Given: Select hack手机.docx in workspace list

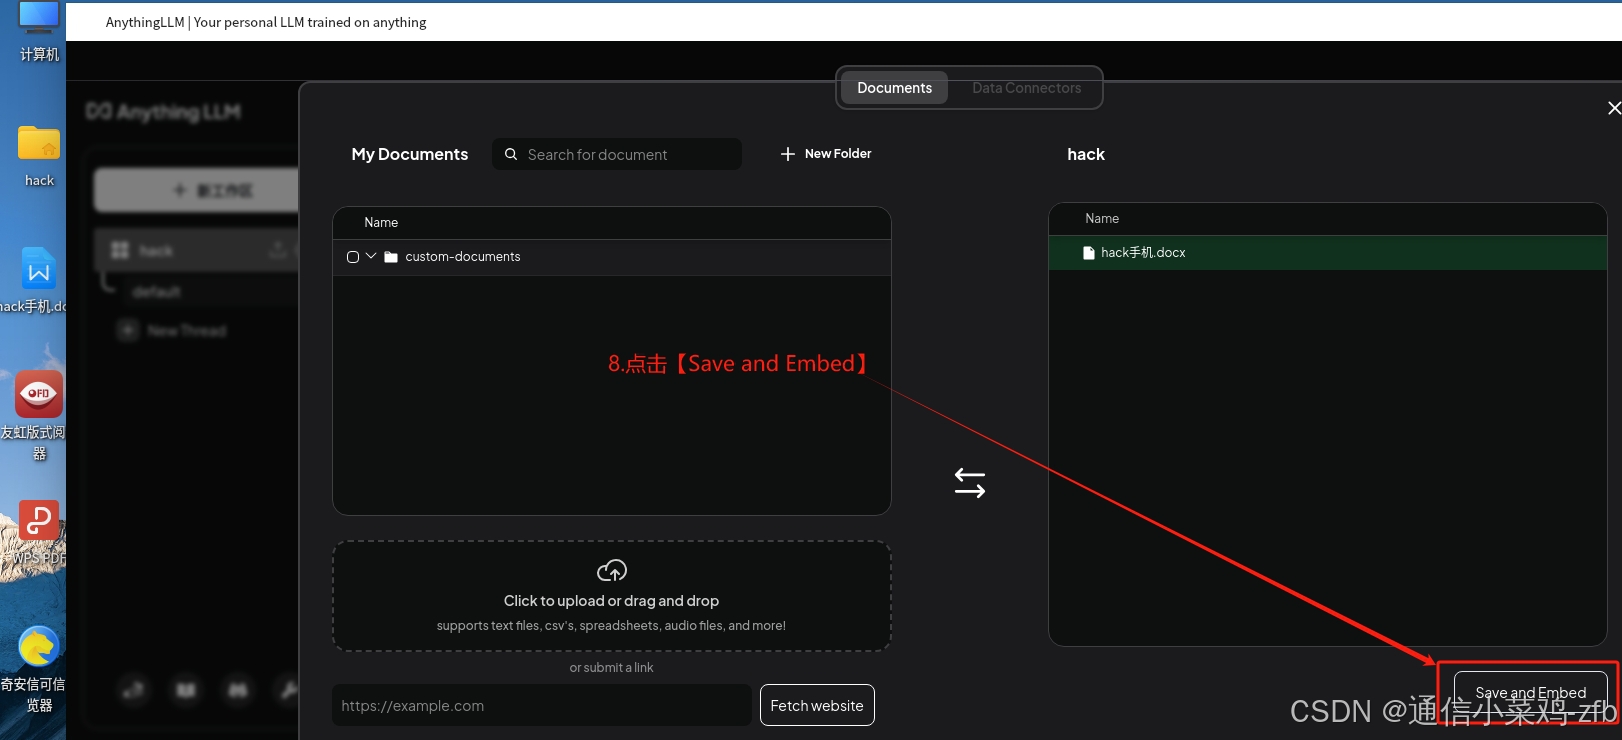Looking at the screenshot, I should (1328, 253).
